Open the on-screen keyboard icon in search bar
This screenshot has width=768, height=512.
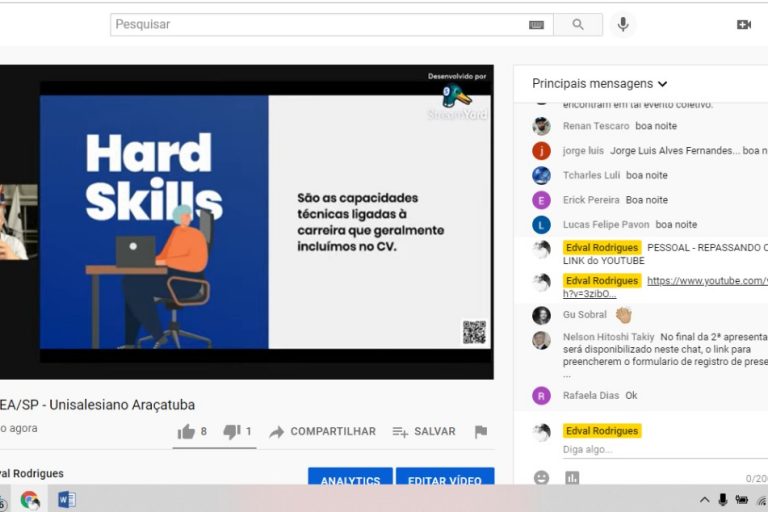point(536,25)
